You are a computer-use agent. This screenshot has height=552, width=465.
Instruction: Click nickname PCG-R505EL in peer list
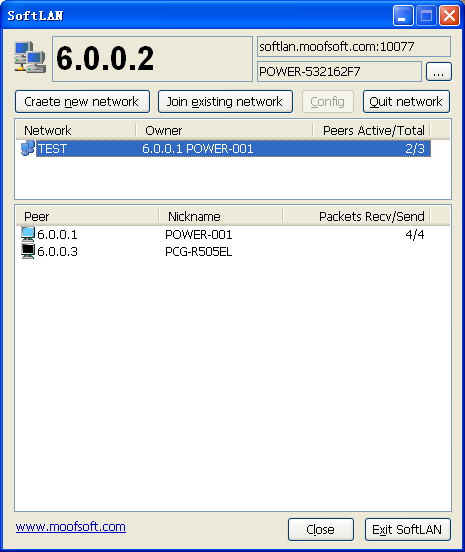point(199,252)
